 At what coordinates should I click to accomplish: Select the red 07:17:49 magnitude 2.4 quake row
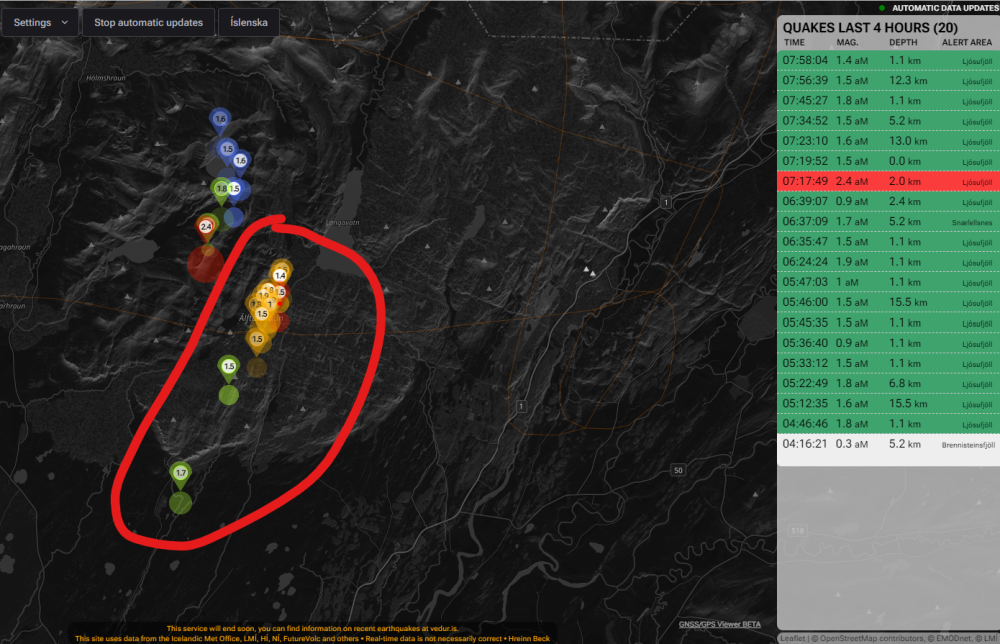[887, 181]
